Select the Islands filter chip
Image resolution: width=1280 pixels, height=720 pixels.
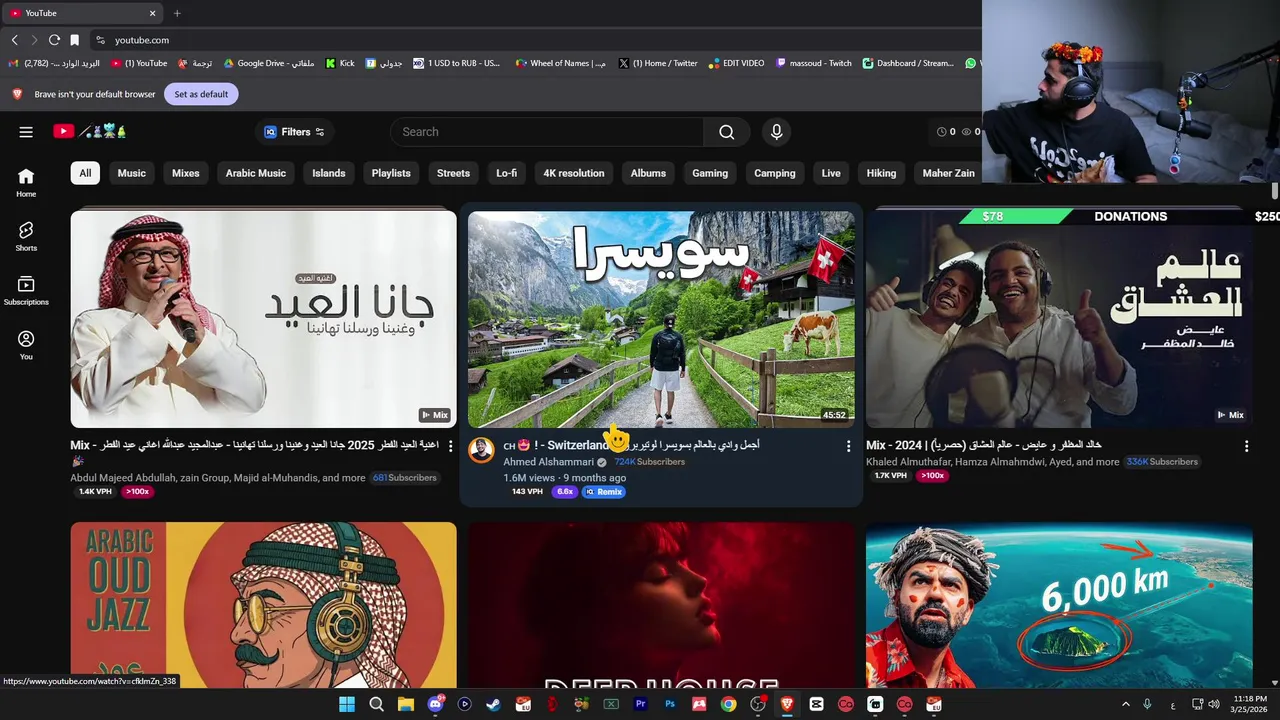(x=329, y=173)
